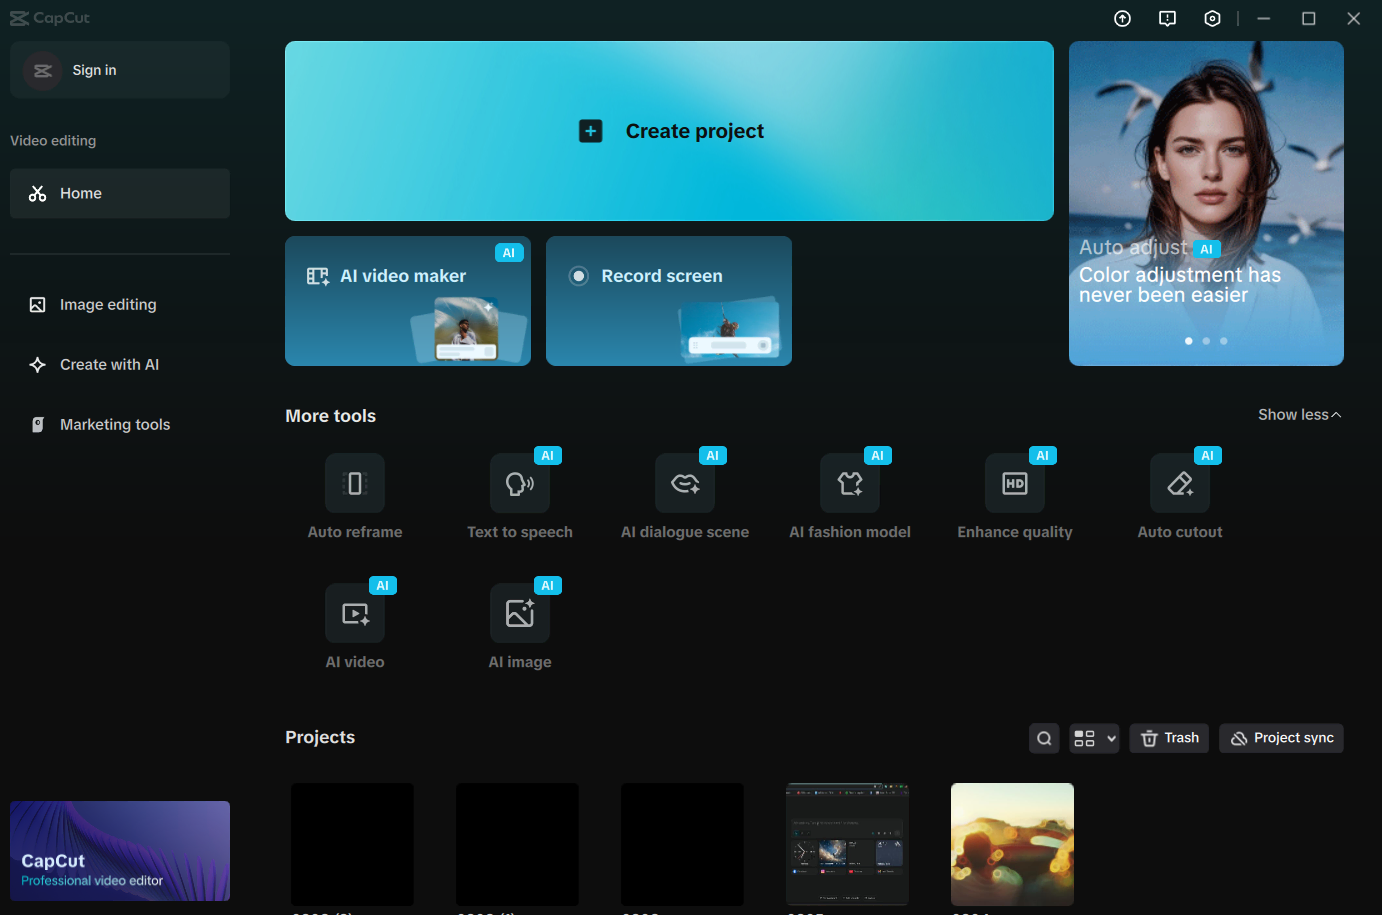Viewport: 1382px width, 915px height.
Task: Click the Video editing label
Action: (53, 141)
